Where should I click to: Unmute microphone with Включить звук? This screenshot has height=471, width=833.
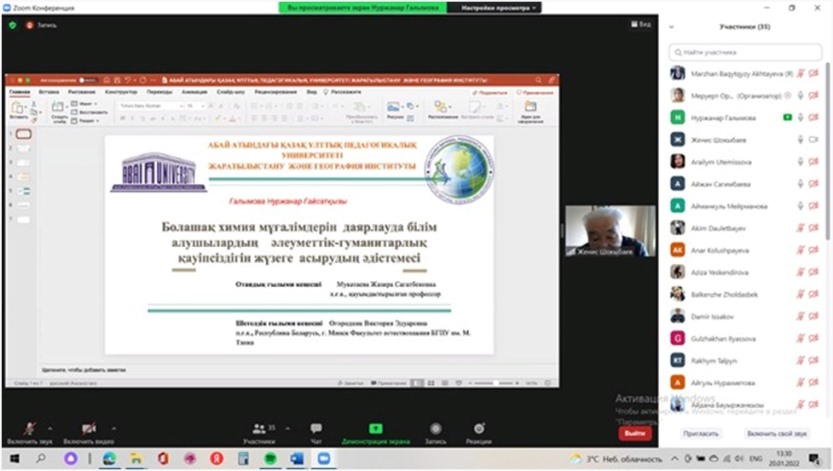point(30,428)
